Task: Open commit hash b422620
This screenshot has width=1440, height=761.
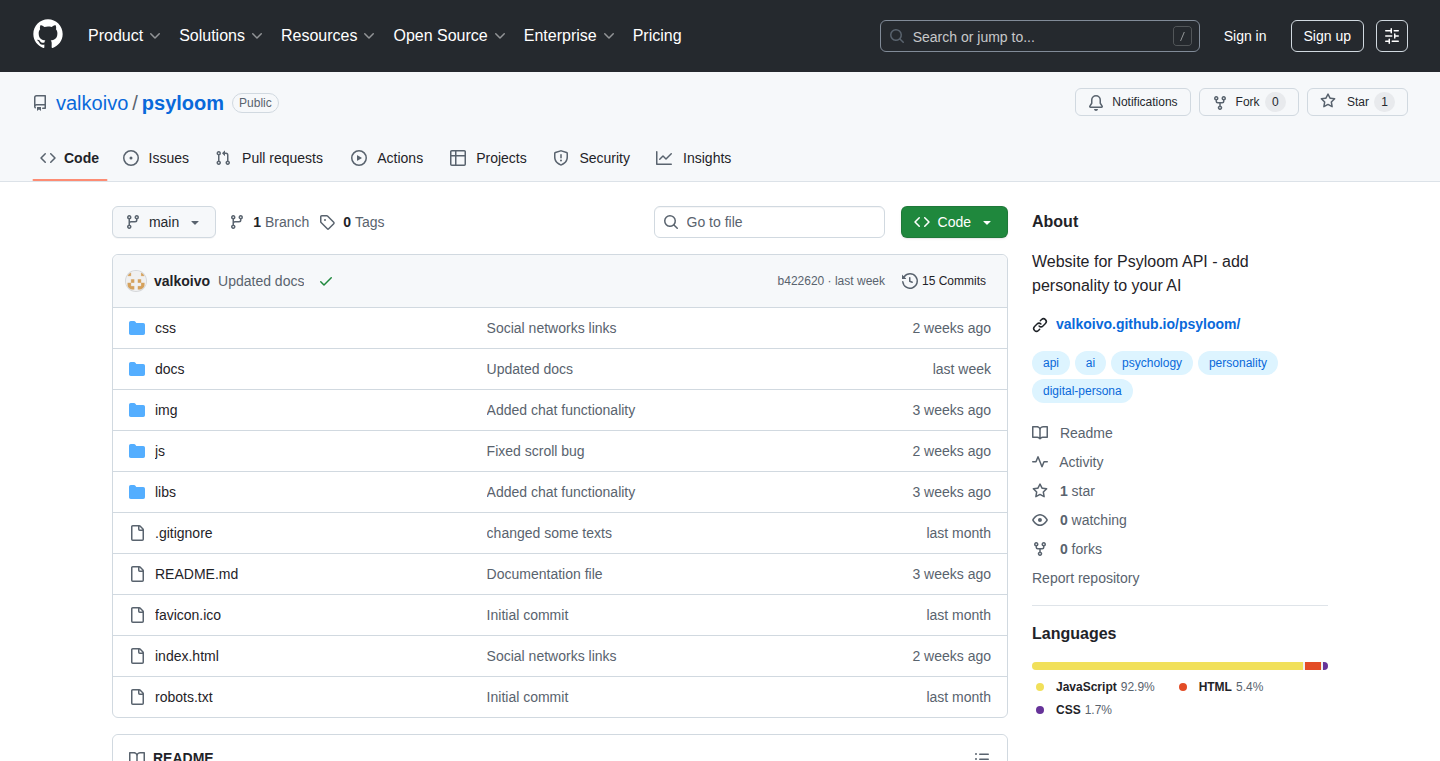Action: click(800, 281)
